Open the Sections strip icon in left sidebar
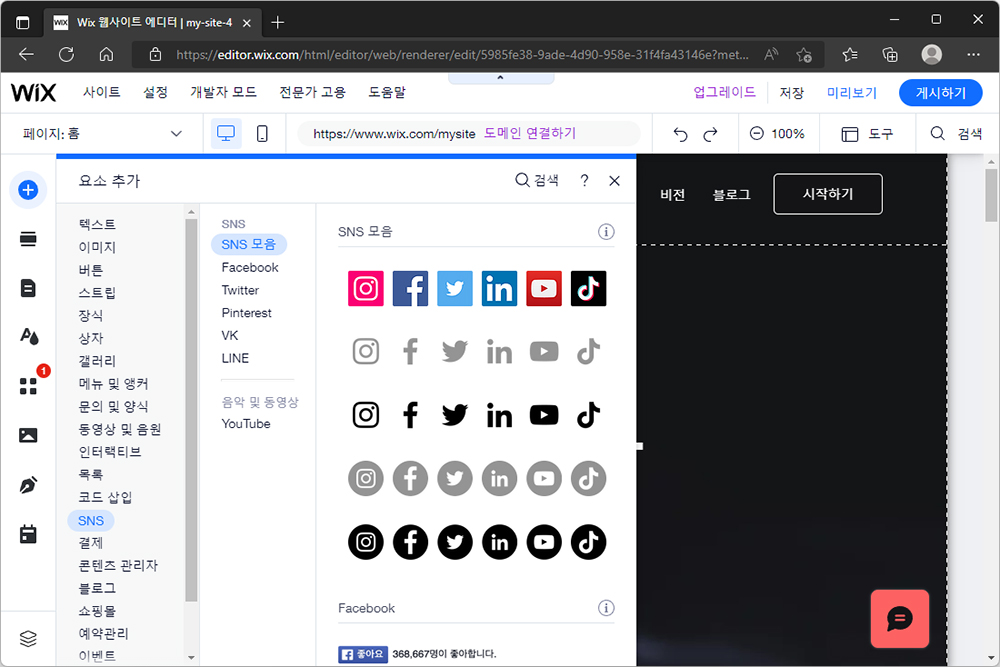Viewport: 1000px width, 667px height. [x=28, y=239]
